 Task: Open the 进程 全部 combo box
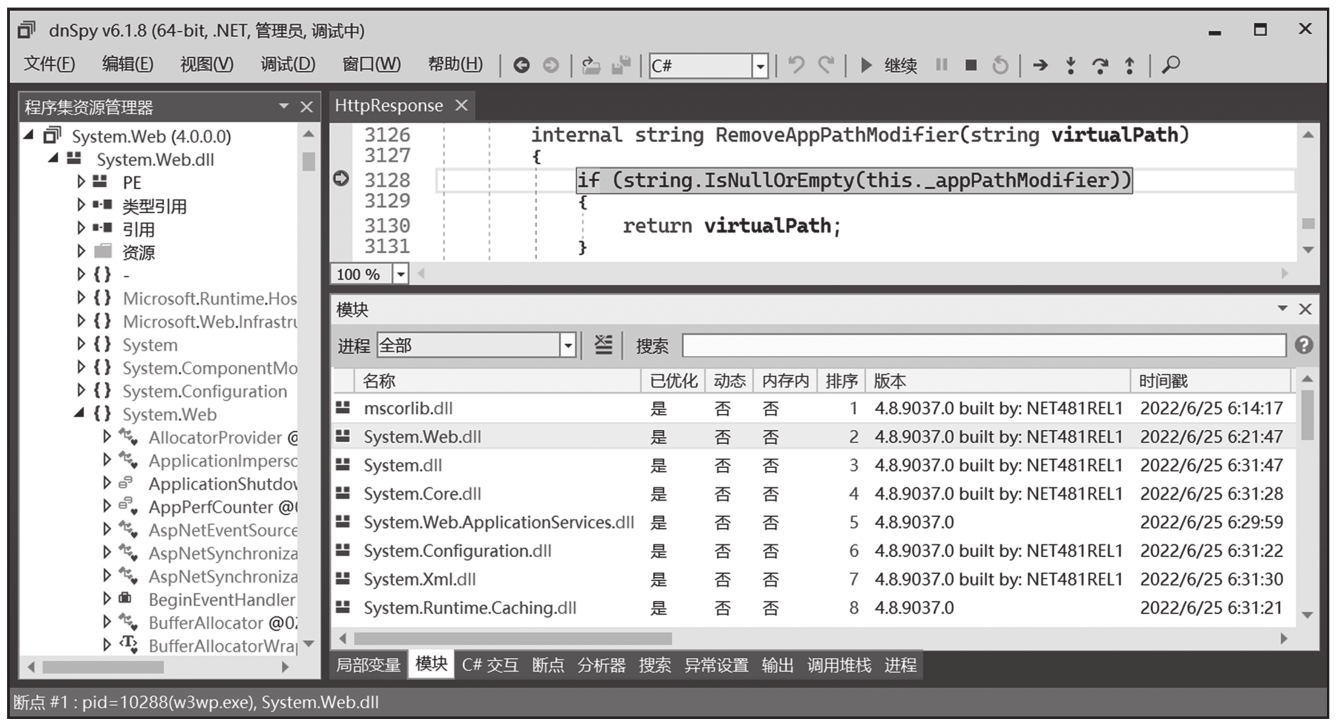tap(477, 345)
